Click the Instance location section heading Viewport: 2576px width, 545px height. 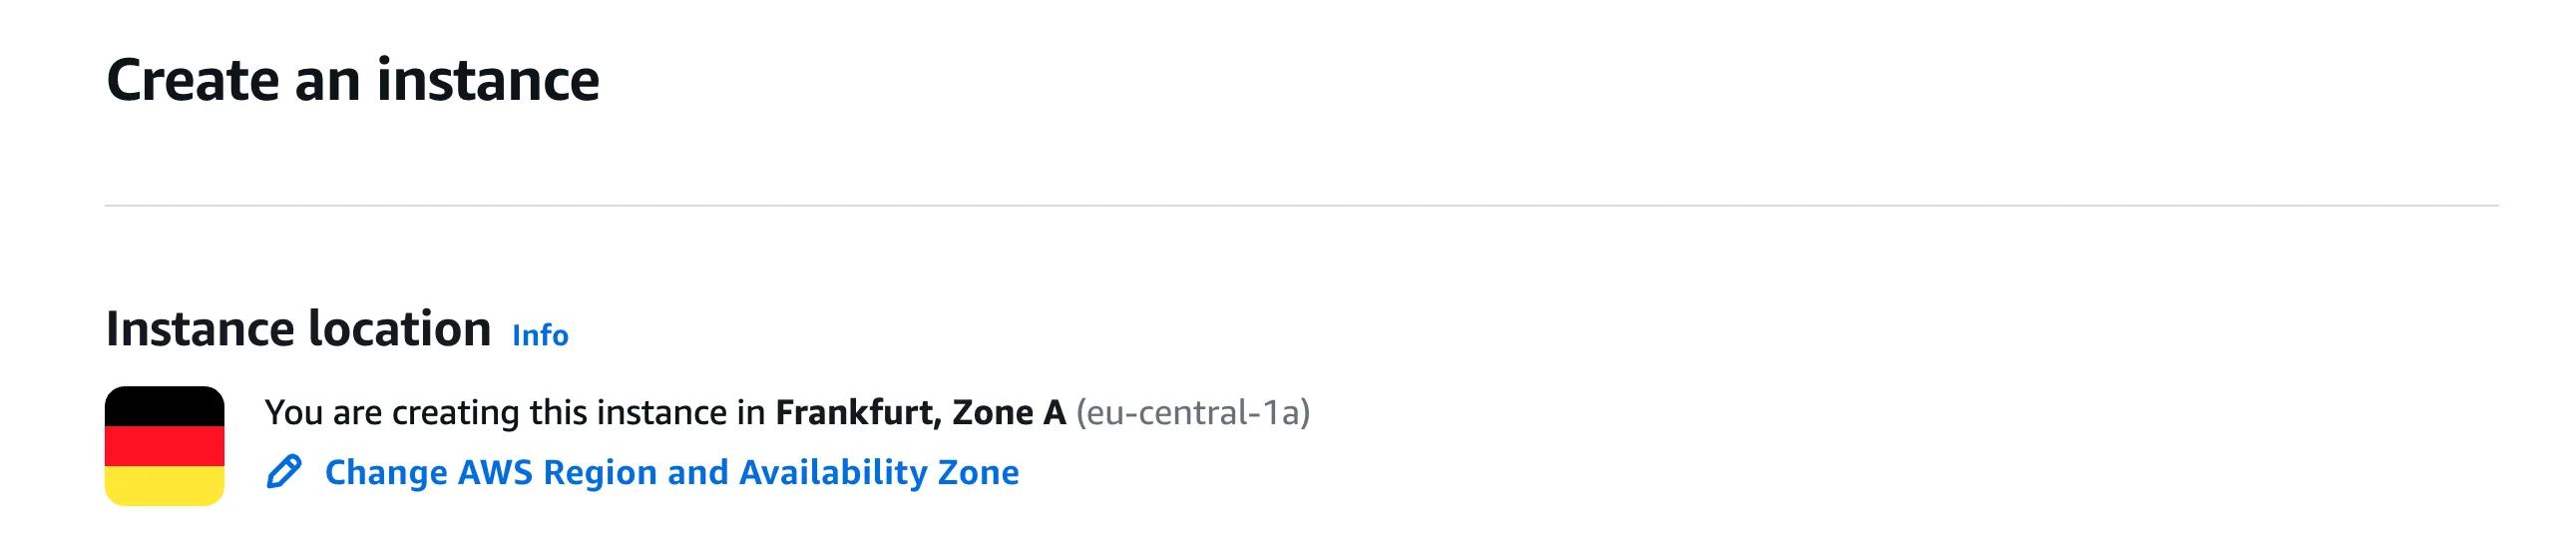(298, 329)
